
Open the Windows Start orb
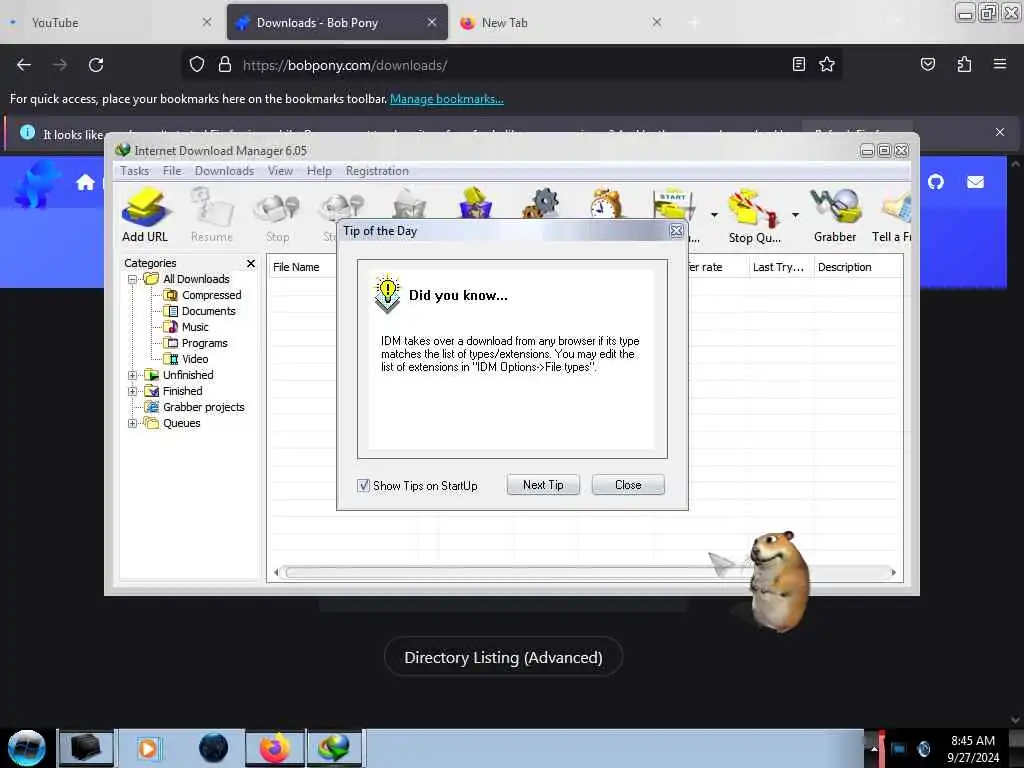click(x=26, y=748)
